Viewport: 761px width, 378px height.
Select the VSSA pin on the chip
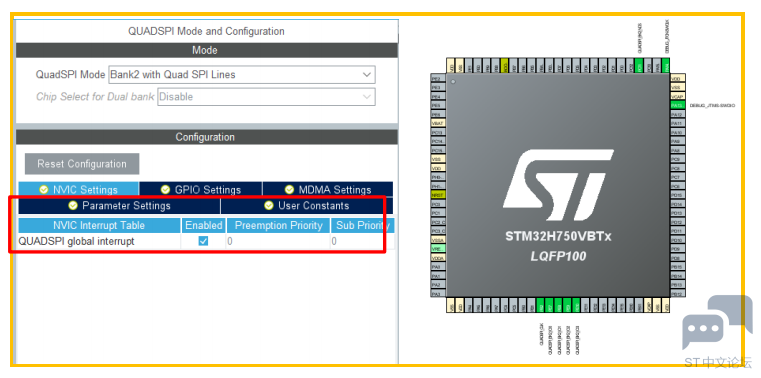pos(438,240)
